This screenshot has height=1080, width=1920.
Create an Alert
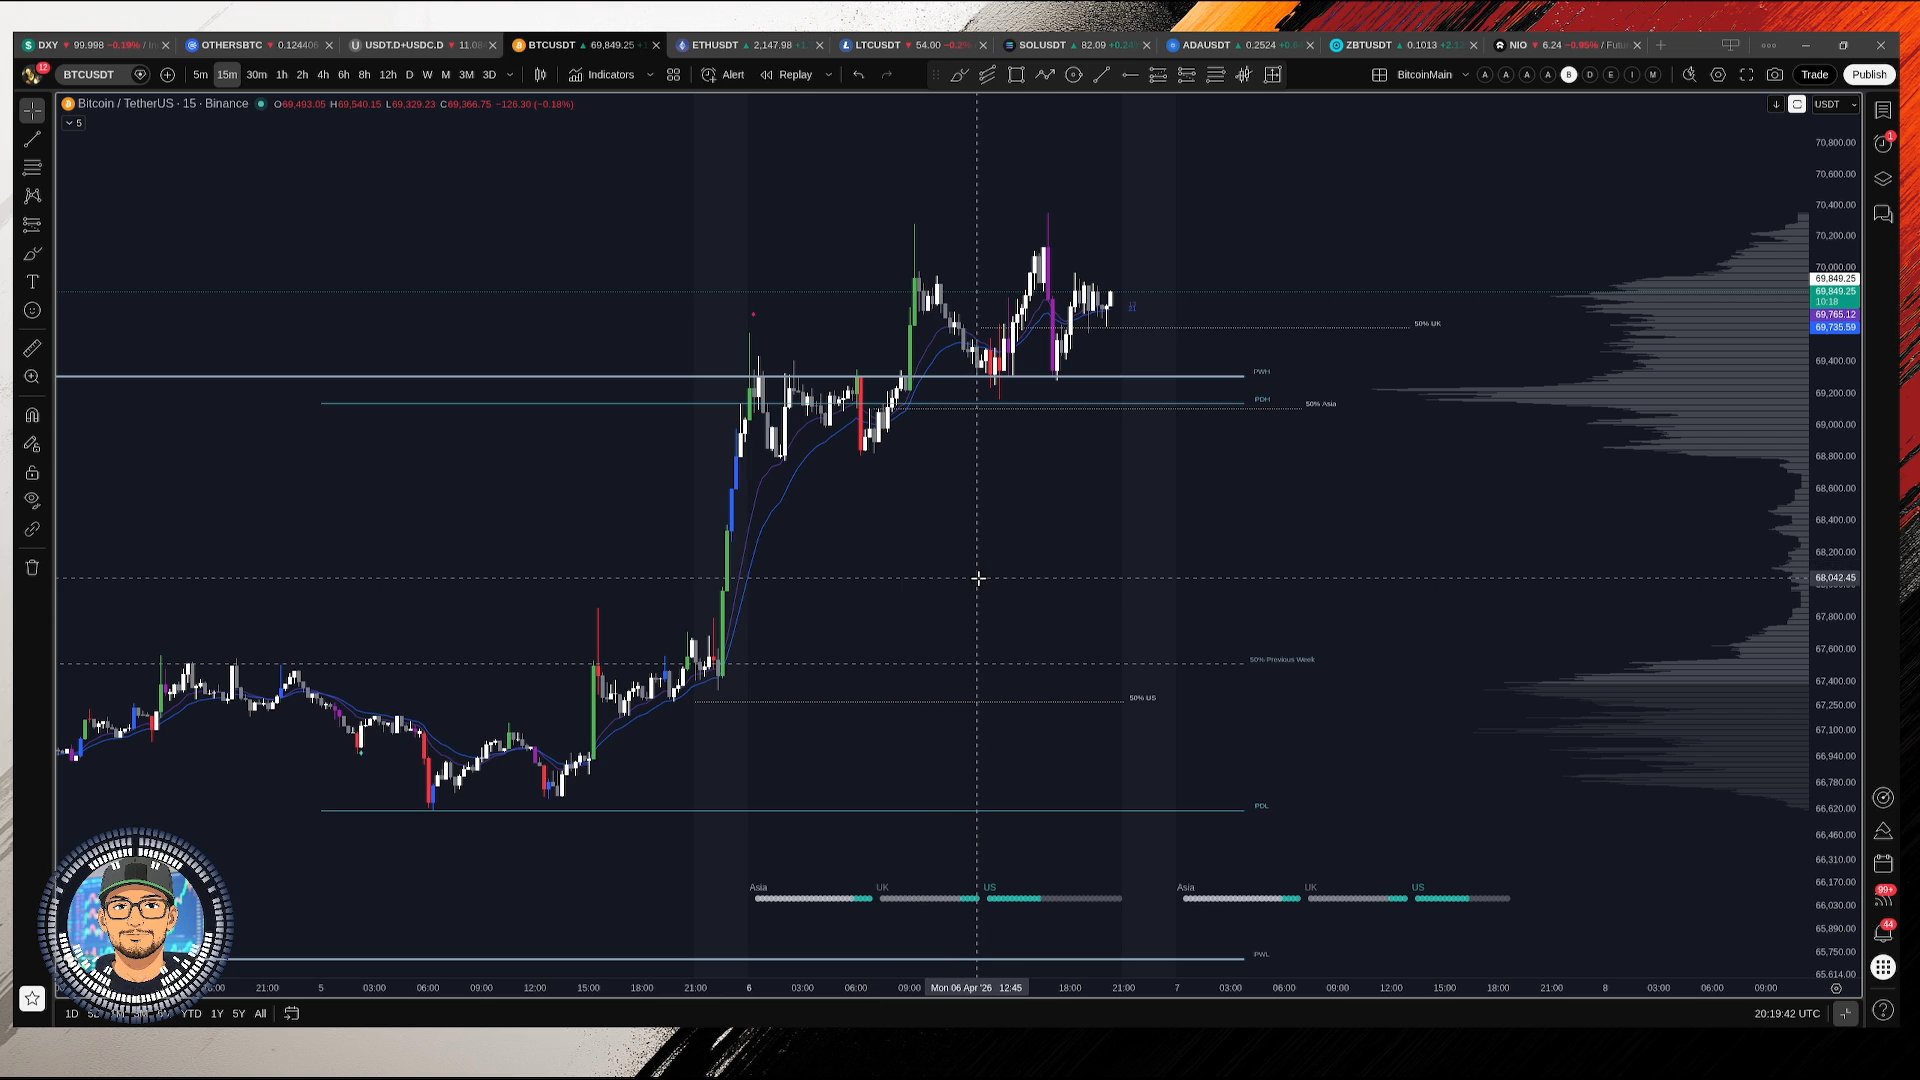pos(723,75)
